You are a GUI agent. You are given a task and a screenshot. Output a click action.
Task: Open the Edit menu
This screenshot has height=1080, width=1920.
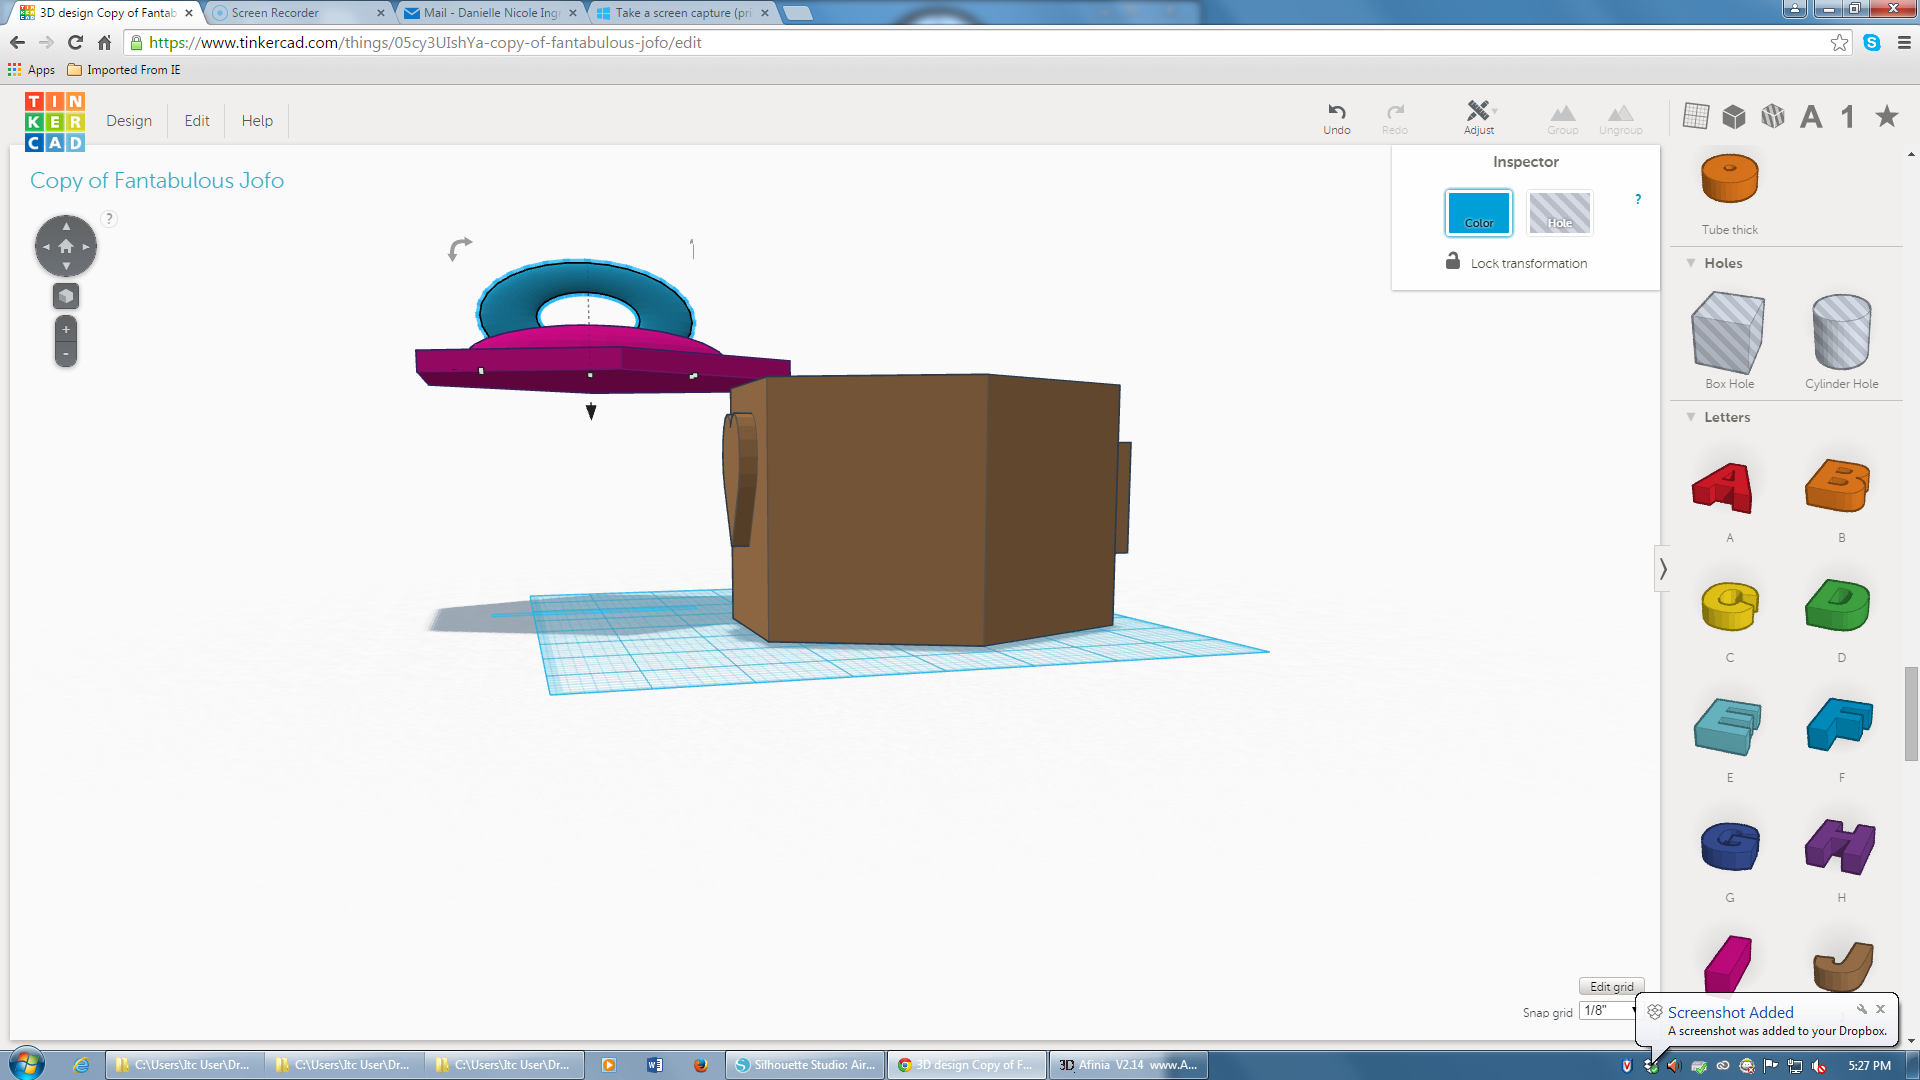pyautogui.click(x=197, y=120)
